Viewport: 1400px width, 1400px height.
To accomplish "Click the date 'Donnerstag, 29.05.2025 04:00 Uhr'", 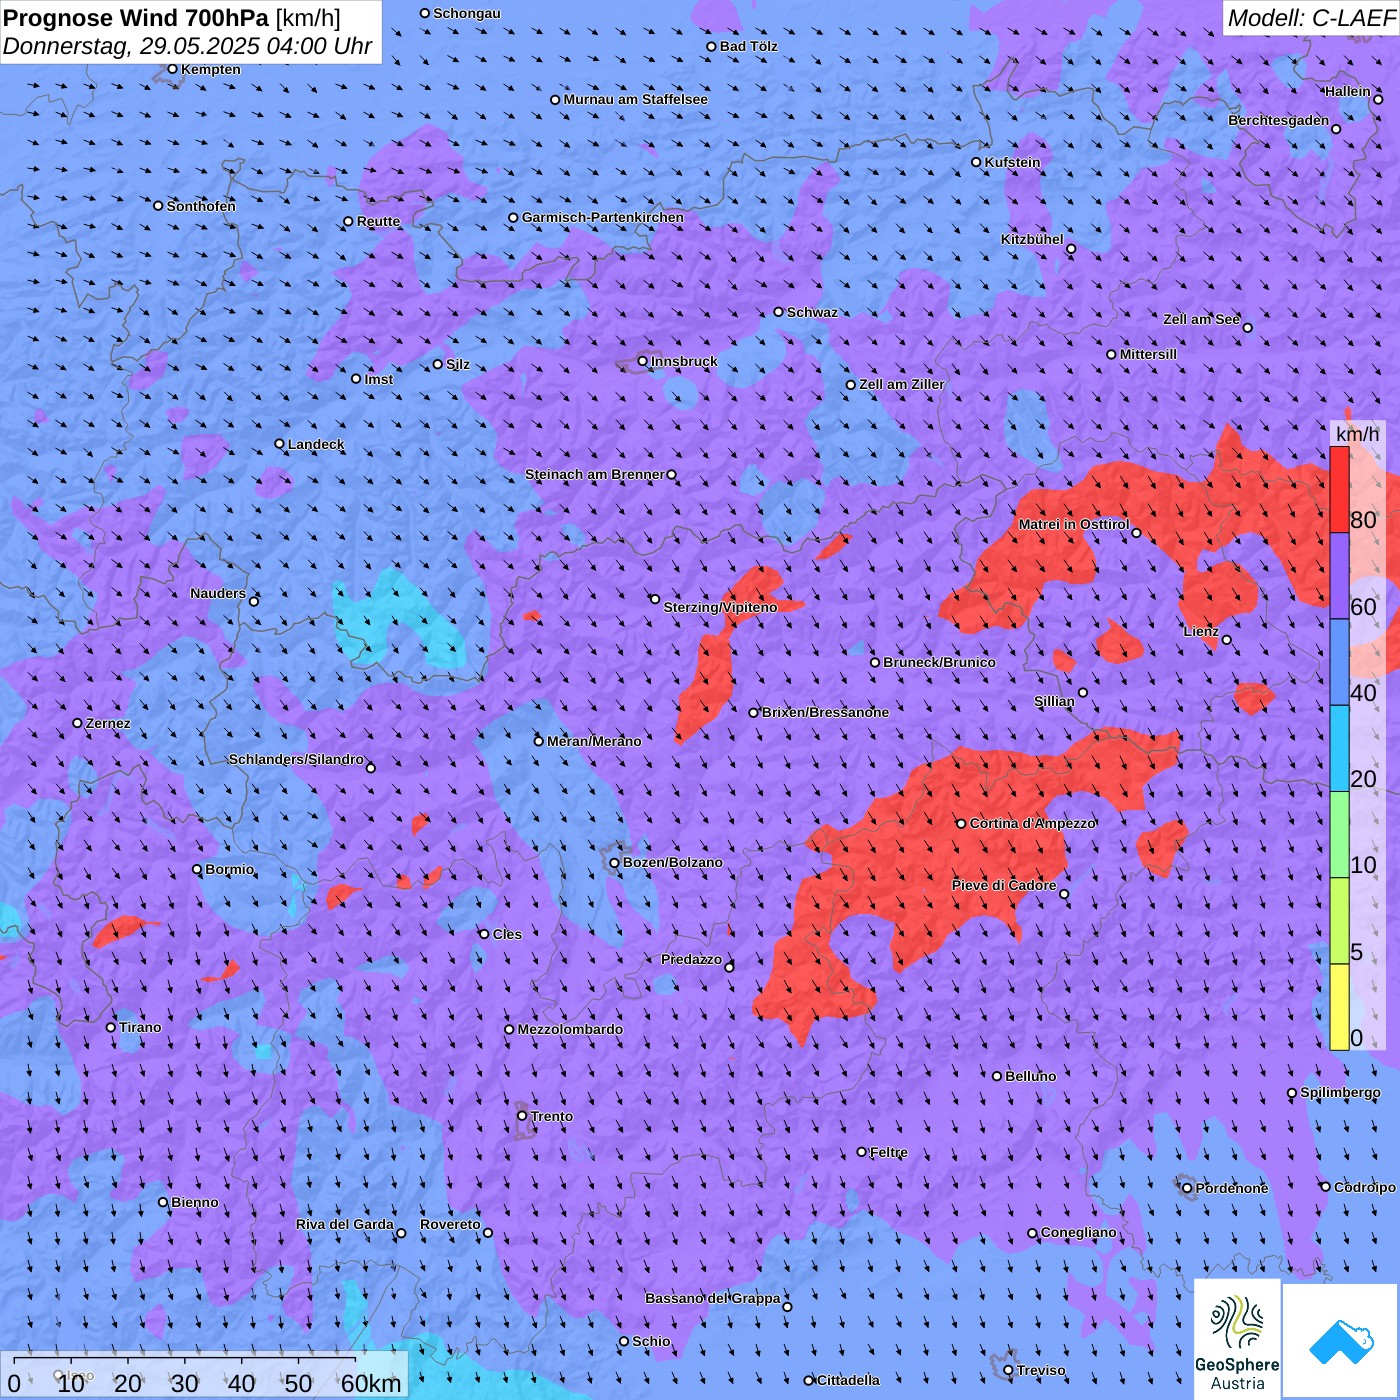I will point(188,46).
